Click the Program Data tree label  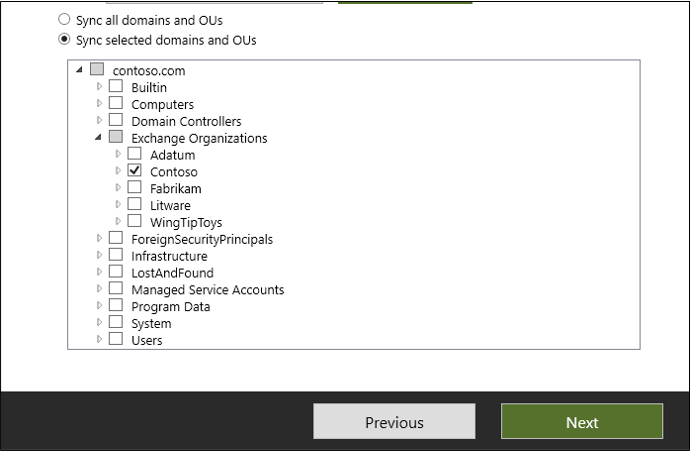tap(170, 306)
